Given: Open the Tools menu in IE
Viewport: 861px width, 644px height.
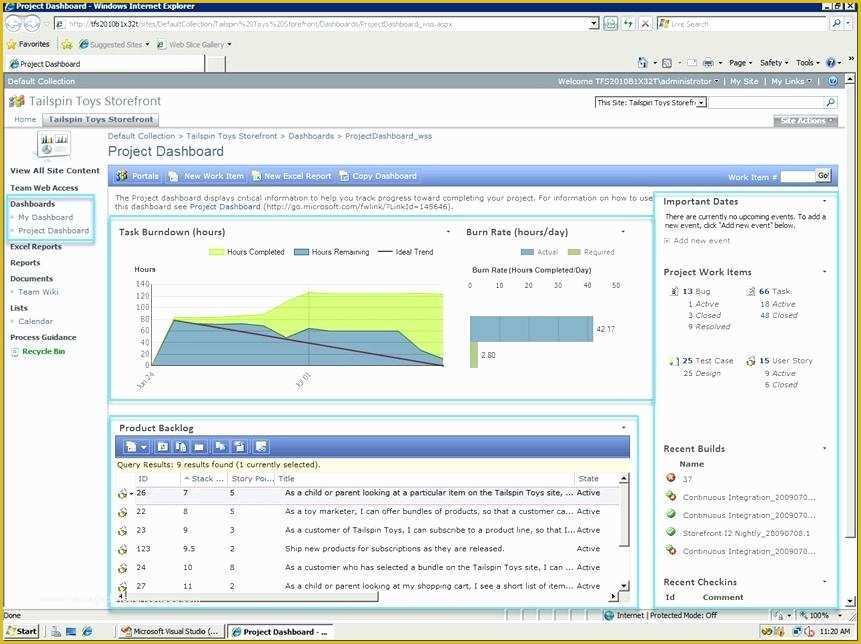Looking at the screenshot, I should 807,63.
